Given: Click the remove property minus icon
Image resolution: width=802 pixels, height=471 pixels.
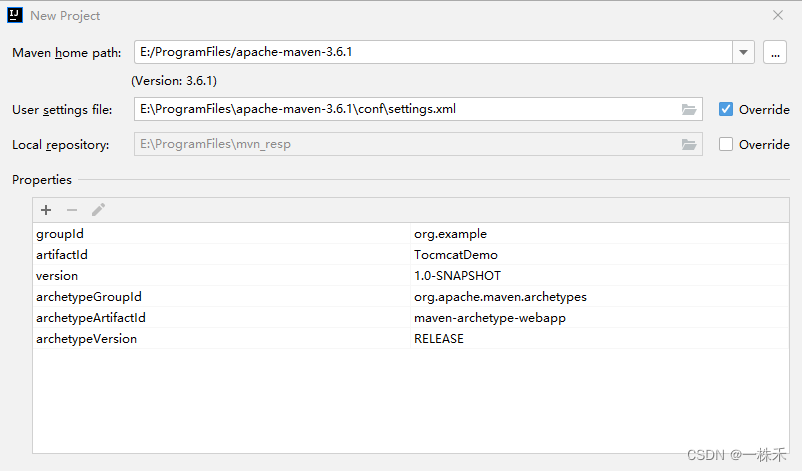Looking at the screenshot, I should pos(72,210).
